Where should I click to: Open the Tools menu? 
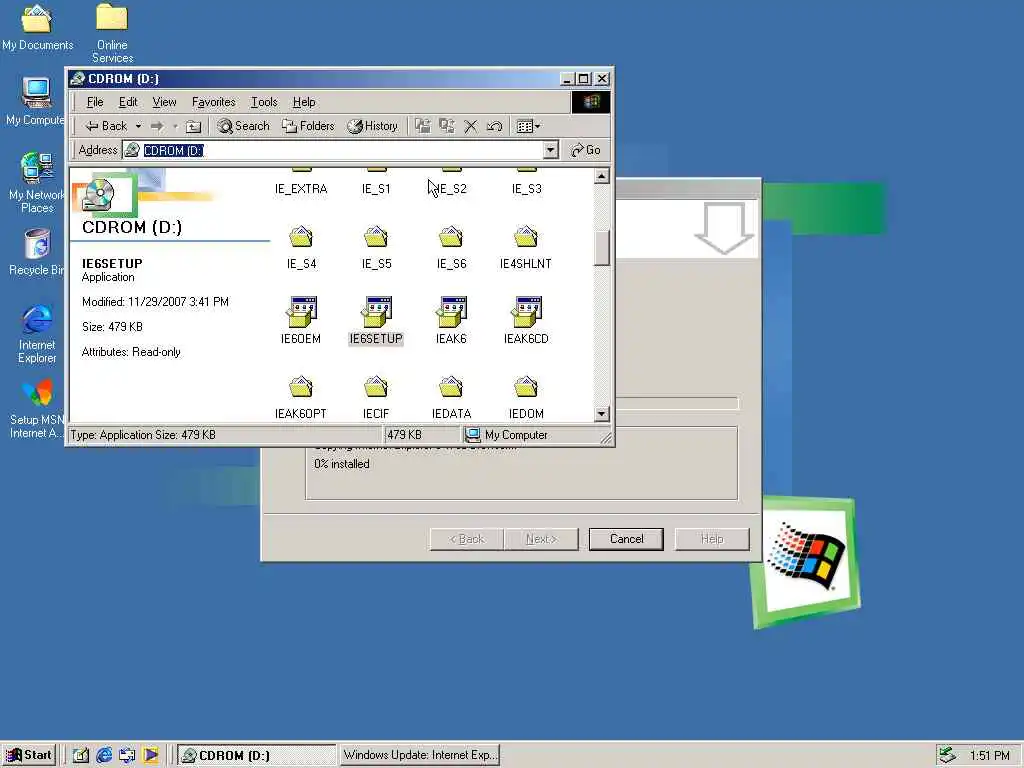pyautogui.click(x=264, y=102)
